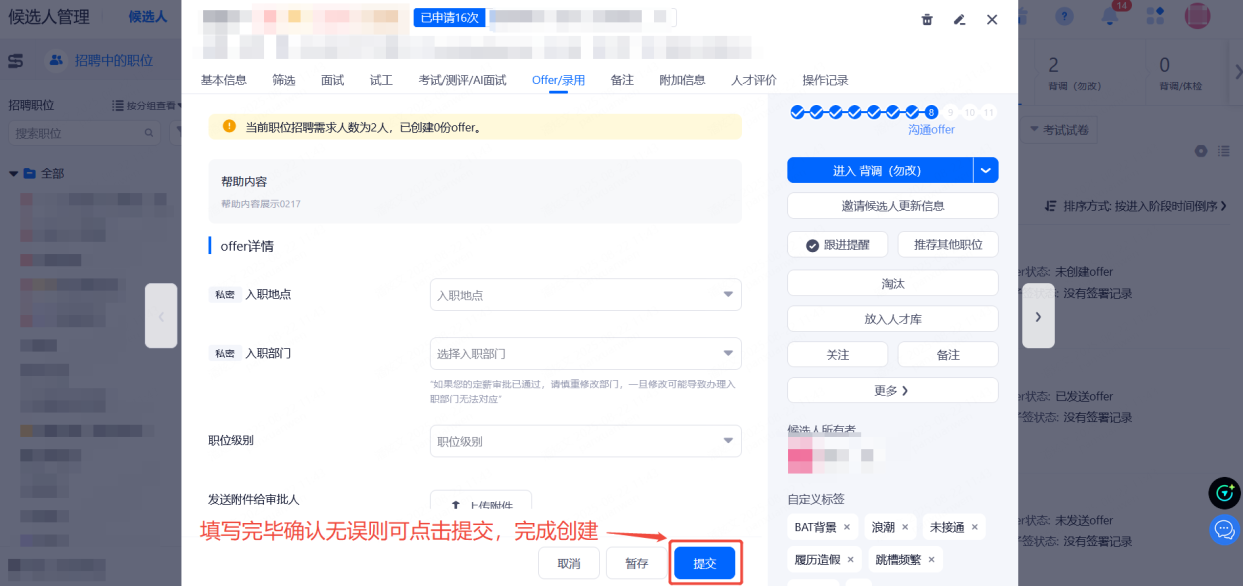Click the 暂存 save draft button
The image size is (1243, 586).
pos(637,563)
